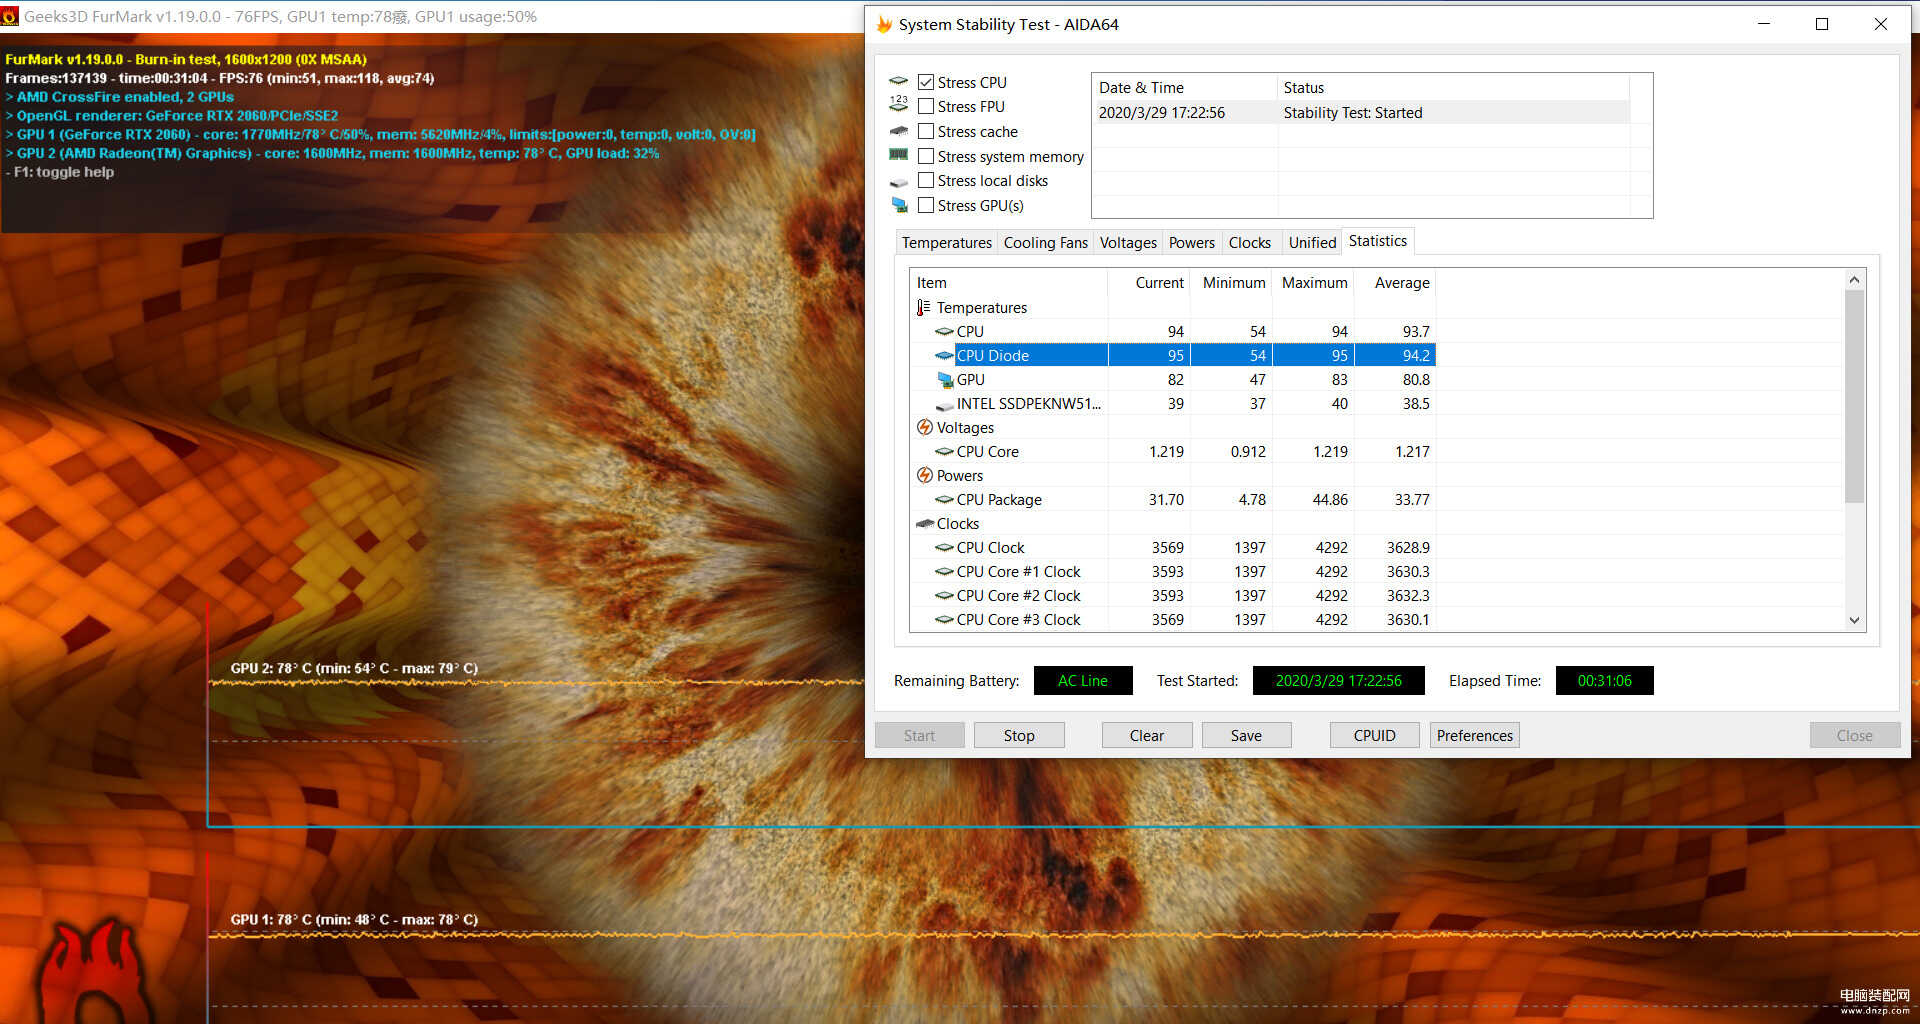Switch to the Cooling Fans tab

pyautogui.click(x=1045, y=243)
